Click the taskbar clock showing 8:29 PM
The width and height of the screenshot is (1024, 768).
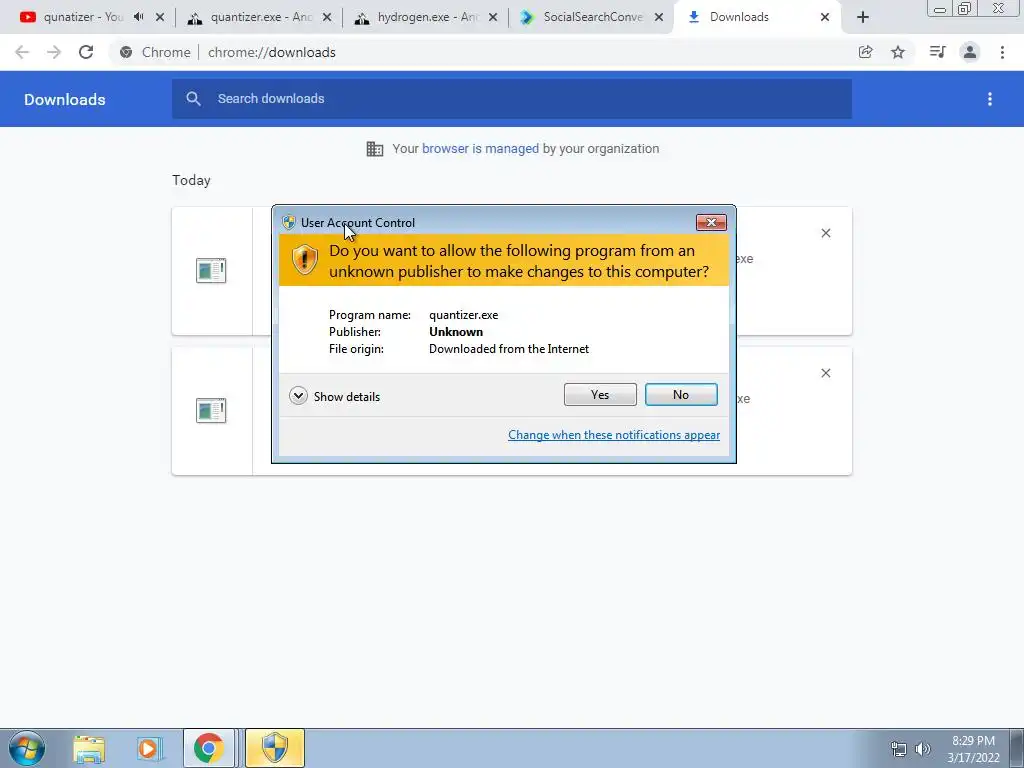tap(973, 749)
